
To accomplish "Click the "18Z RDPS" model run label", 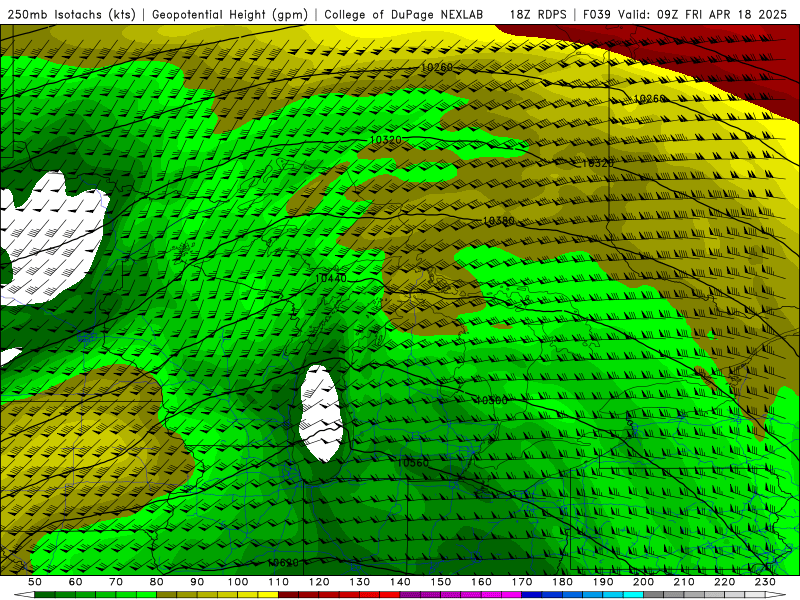I will [538, 15].
